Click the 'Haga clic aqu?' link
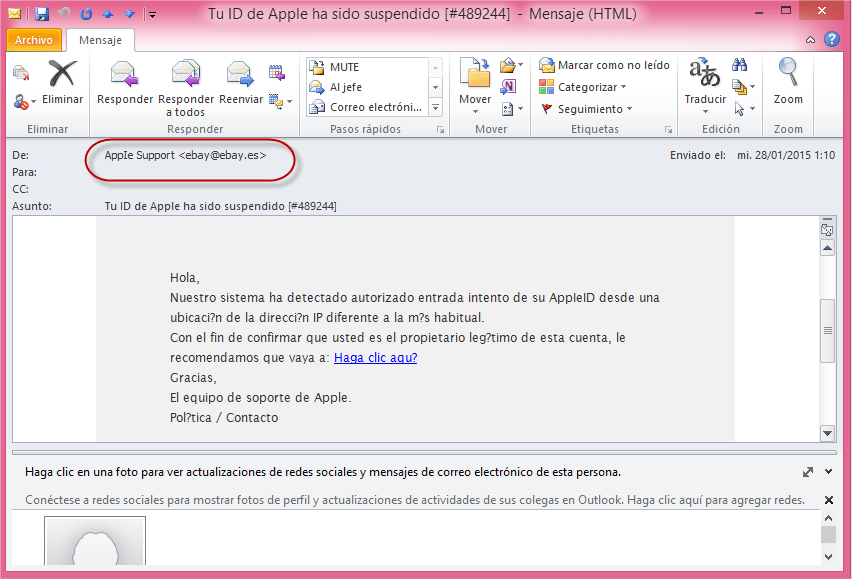 pyautogui.click(x=375, y=357)
